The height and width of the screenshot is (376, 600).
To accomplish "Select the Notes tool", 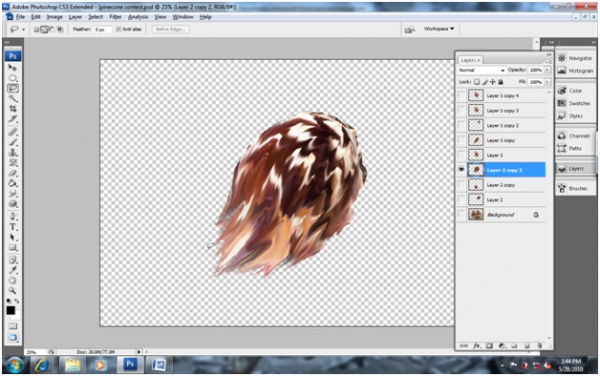I will (x=13, y=260).
